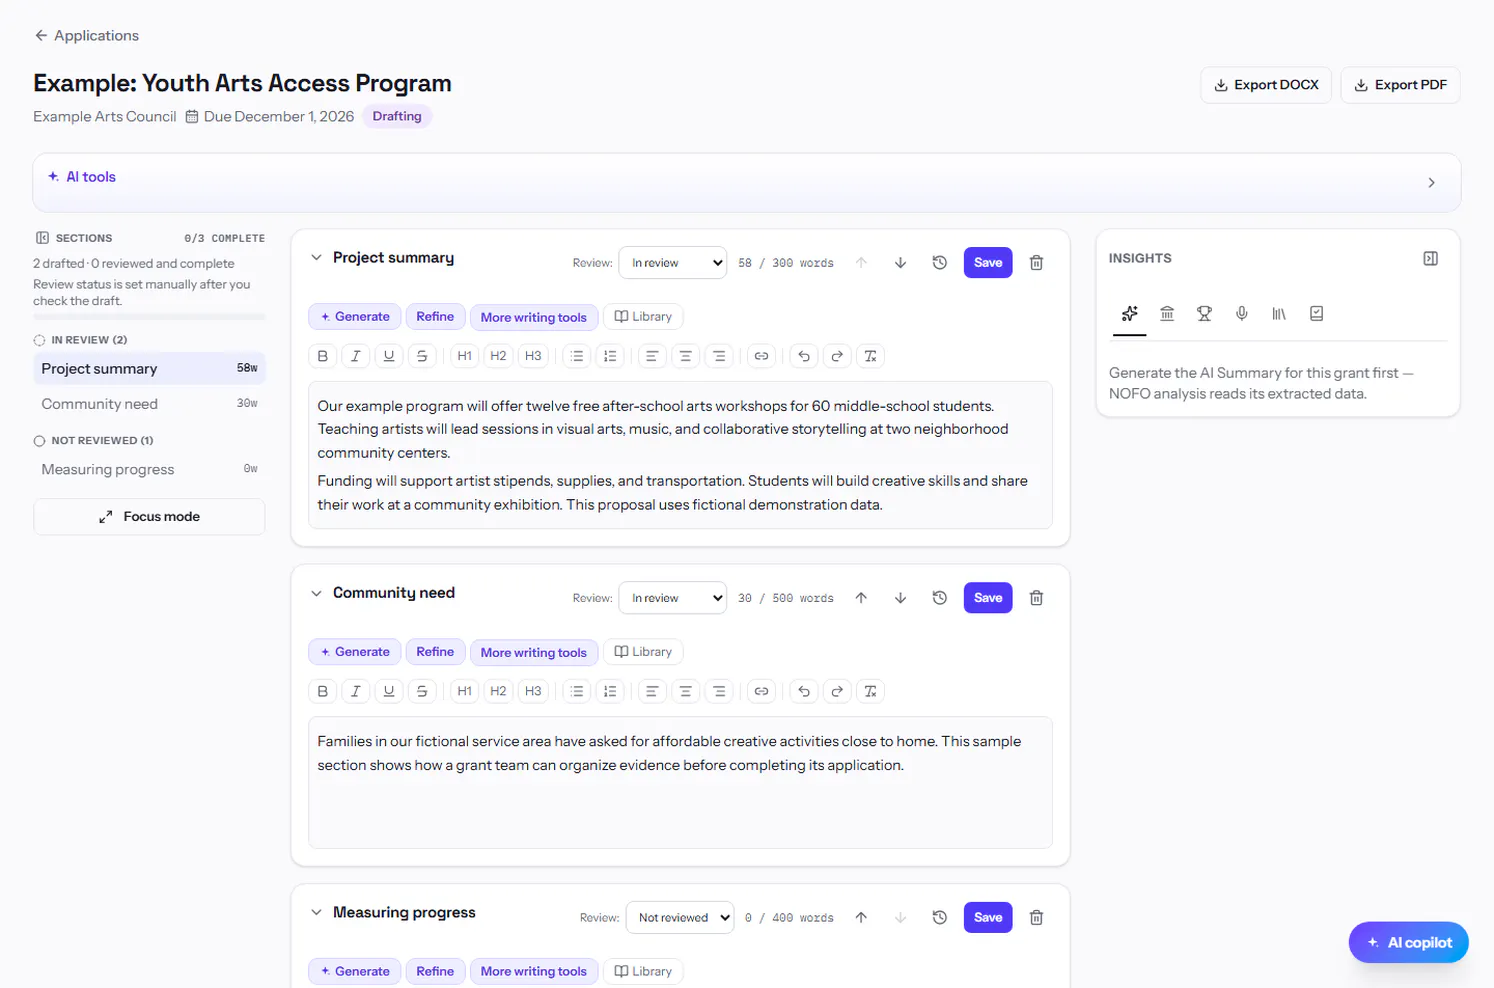Viewport: 1494px width, 988px height.
Task: Move the Community need section up
Action: 861,598
